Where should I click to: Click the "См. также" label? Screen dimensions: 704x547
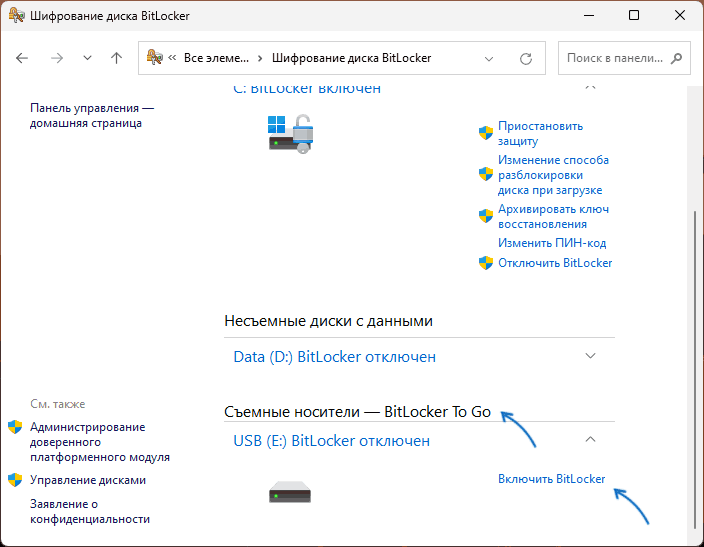pyautogui.click(x=57, y=404)
